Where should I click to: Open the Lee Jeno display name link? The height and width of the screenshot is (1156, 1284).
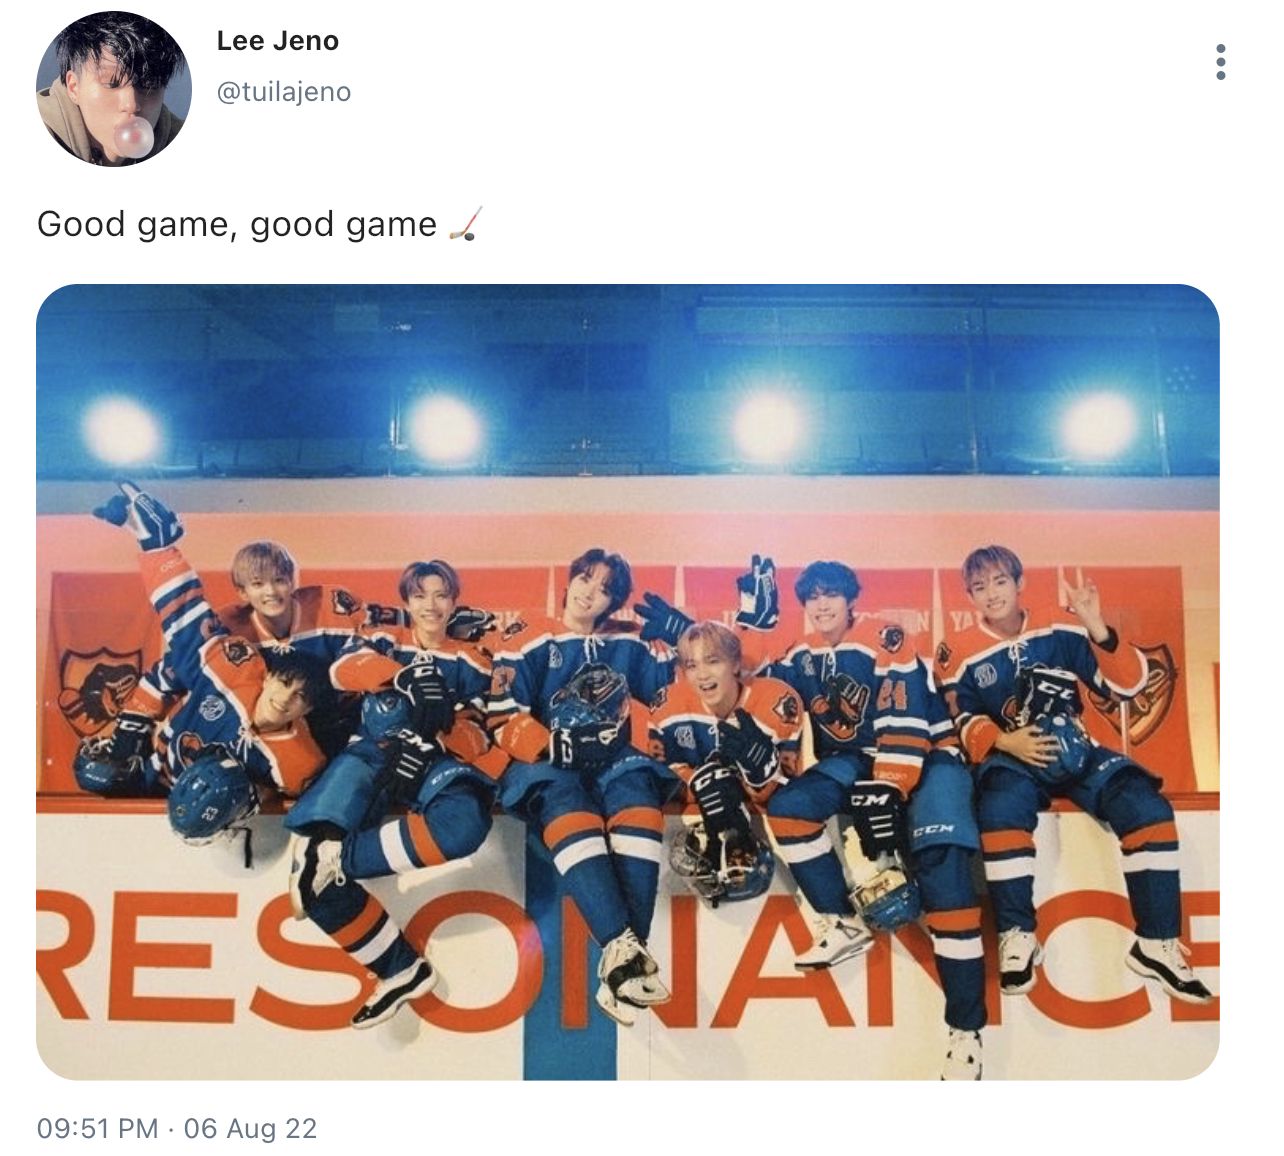[x=278, y=41]
